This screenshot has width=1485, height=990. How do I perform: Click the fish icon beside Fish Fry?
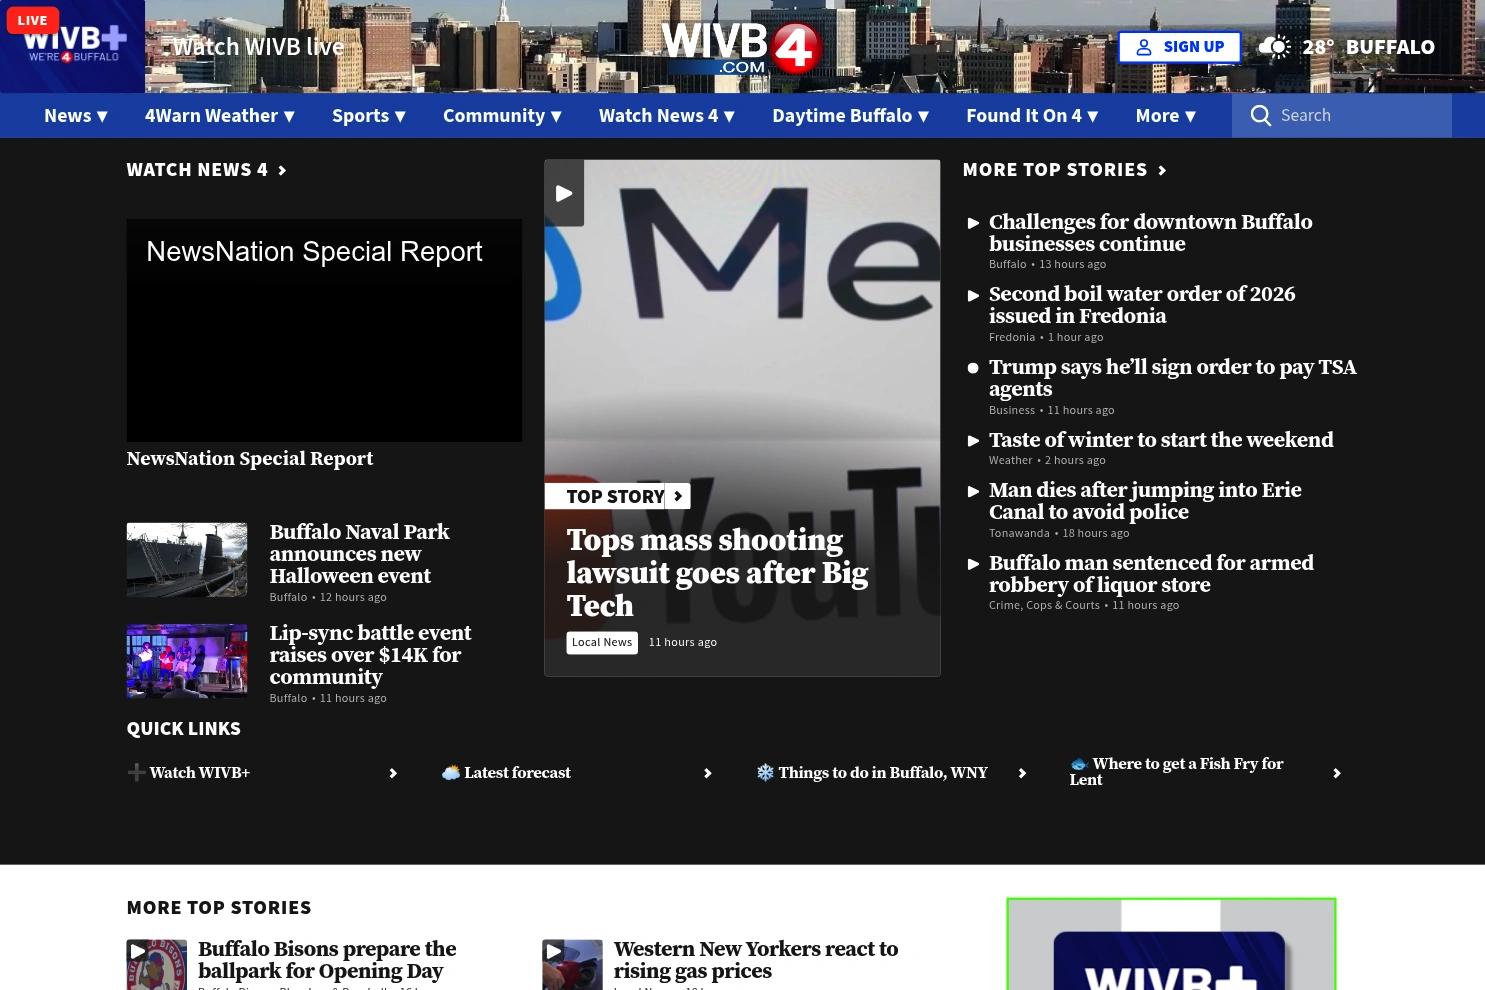click(x=1079, y=764)
